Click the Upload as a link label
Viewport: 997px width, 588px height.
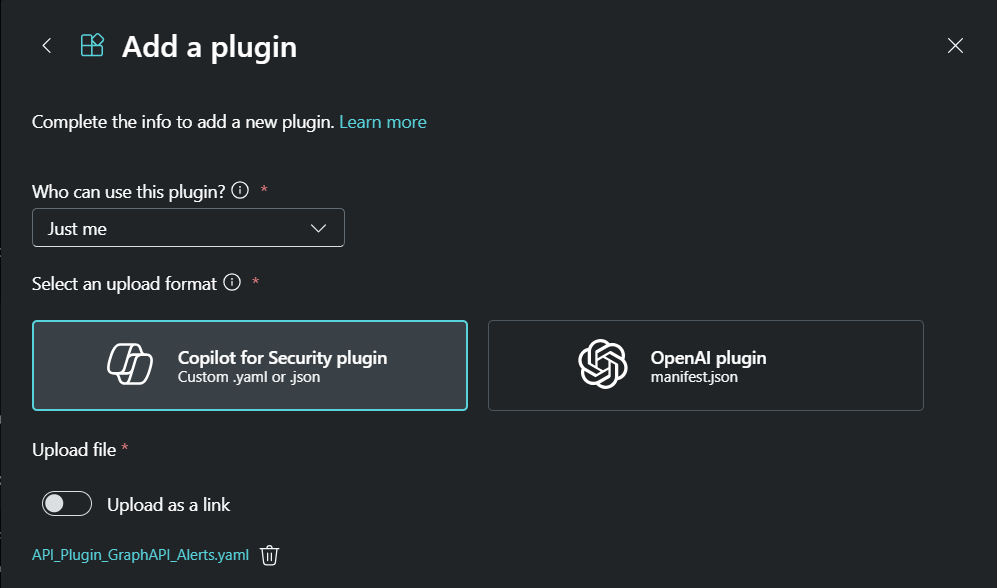click(168, 505)
